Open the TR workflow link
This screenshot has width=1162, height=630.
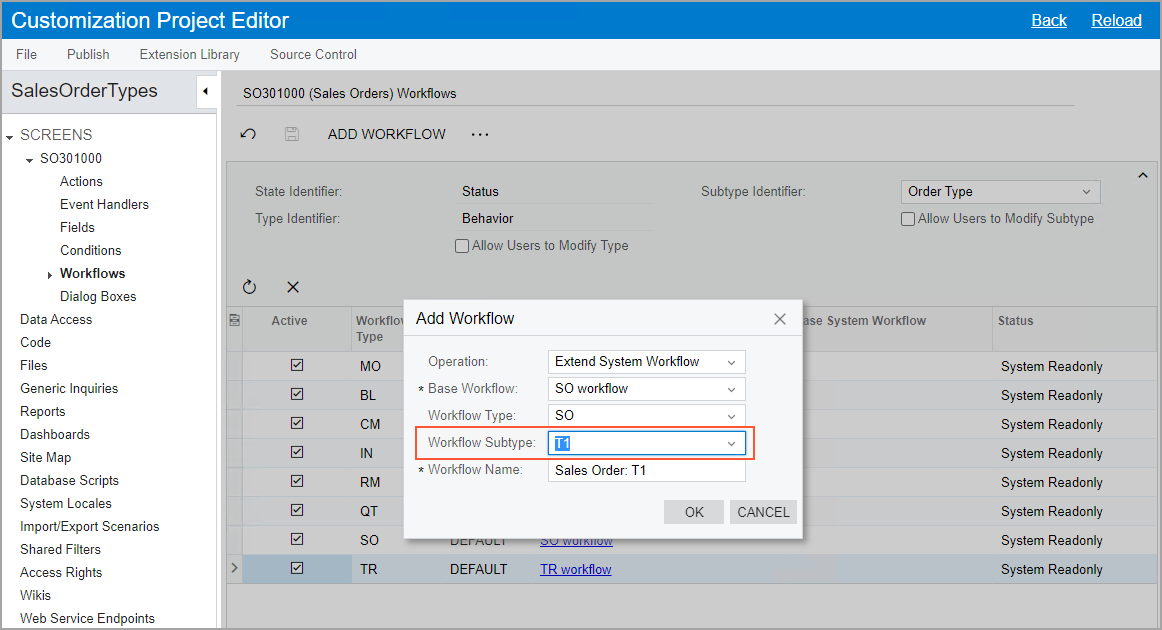click(x=575, y=569)
